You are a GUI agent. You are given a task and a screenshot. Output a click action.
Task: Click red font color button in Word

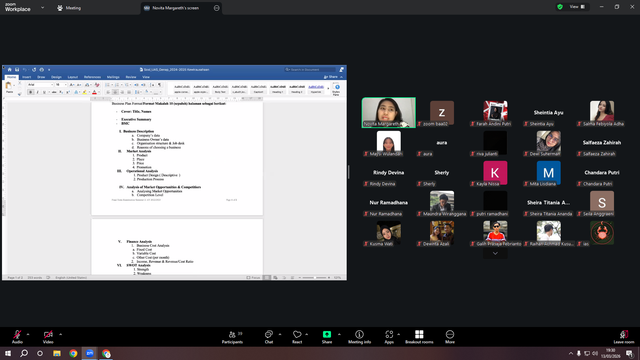pyautogui.click(x=94, y=92)
